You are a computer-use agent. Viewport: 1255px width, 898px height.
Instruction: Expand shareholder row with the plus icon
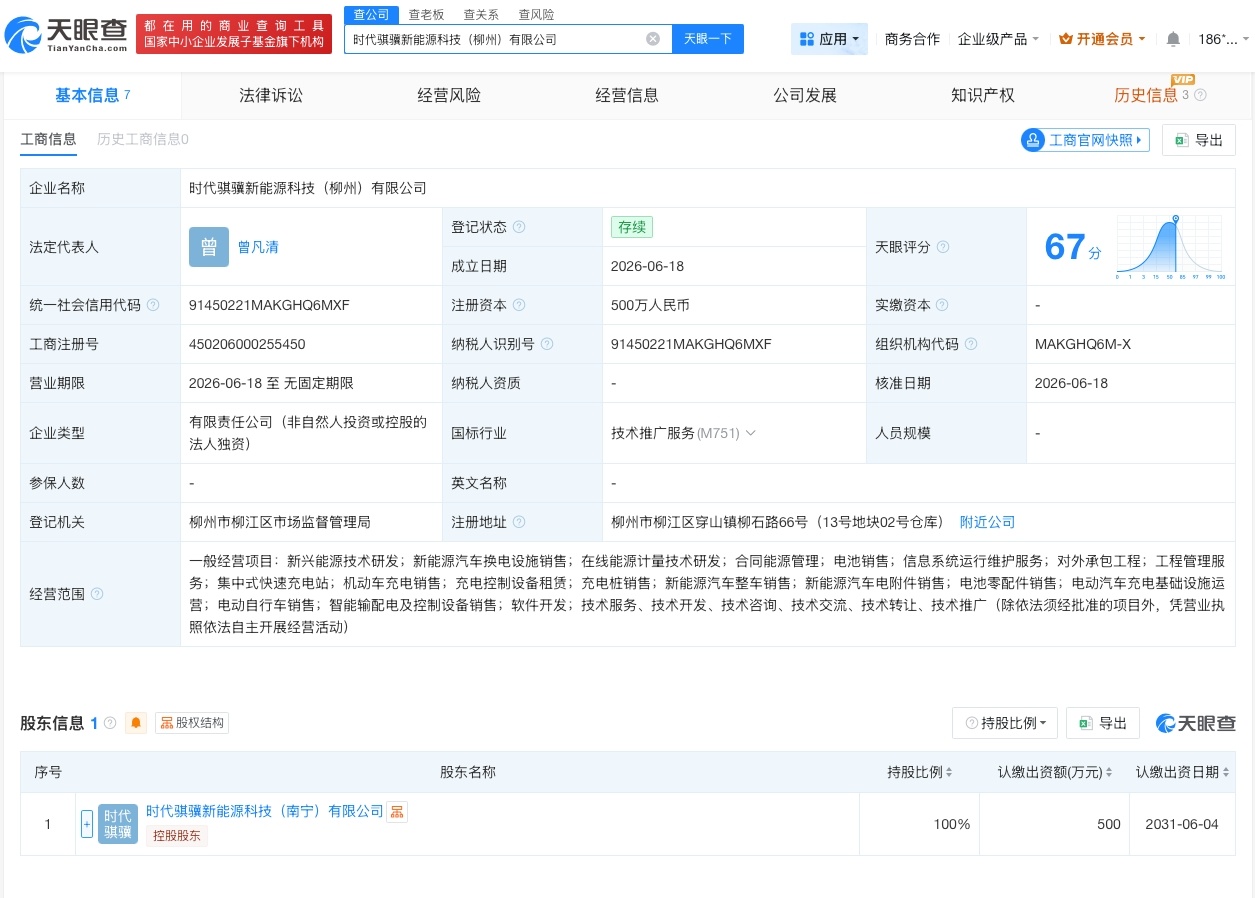click(87, 824)
